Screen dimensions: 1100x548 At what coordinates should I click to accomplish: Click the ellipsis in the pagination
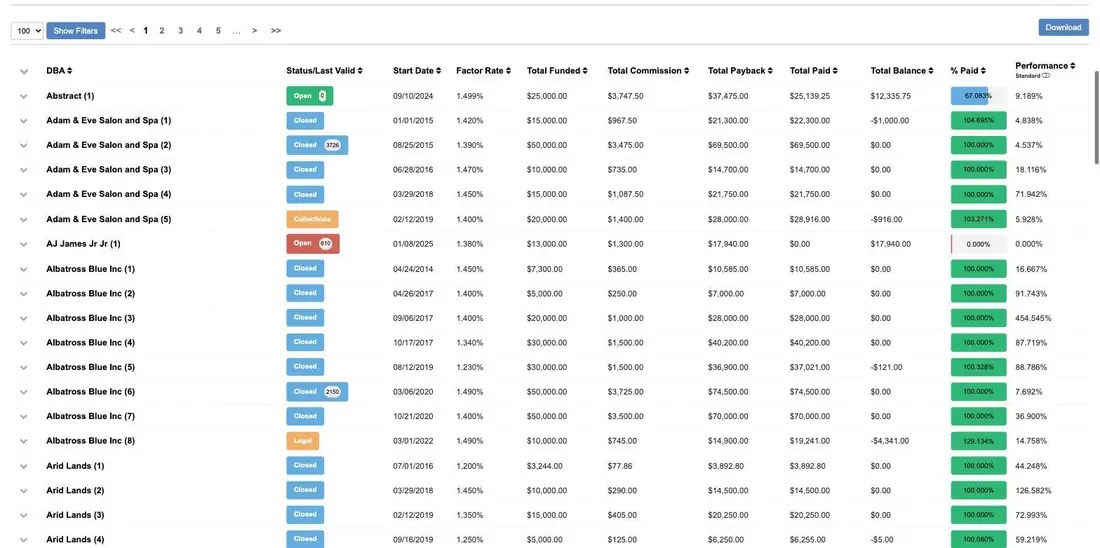[236, 31]
